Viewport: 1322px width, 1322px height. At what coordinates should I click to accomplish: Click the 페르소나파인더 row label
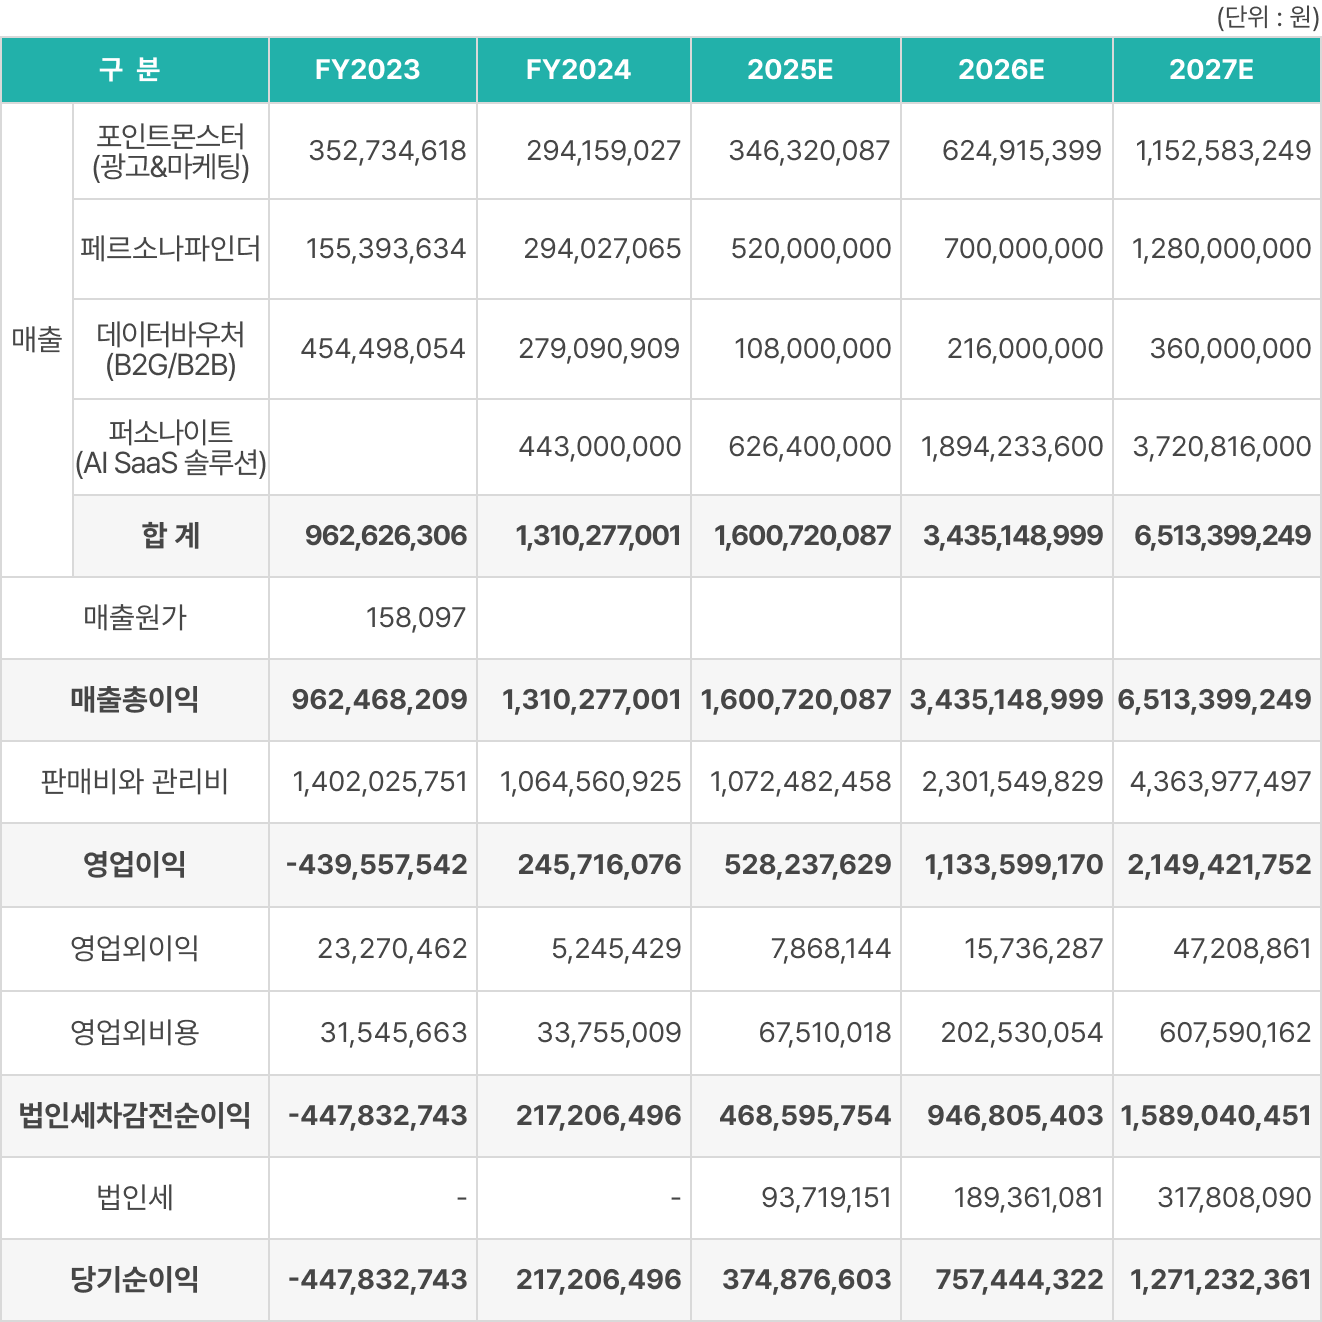171,249
